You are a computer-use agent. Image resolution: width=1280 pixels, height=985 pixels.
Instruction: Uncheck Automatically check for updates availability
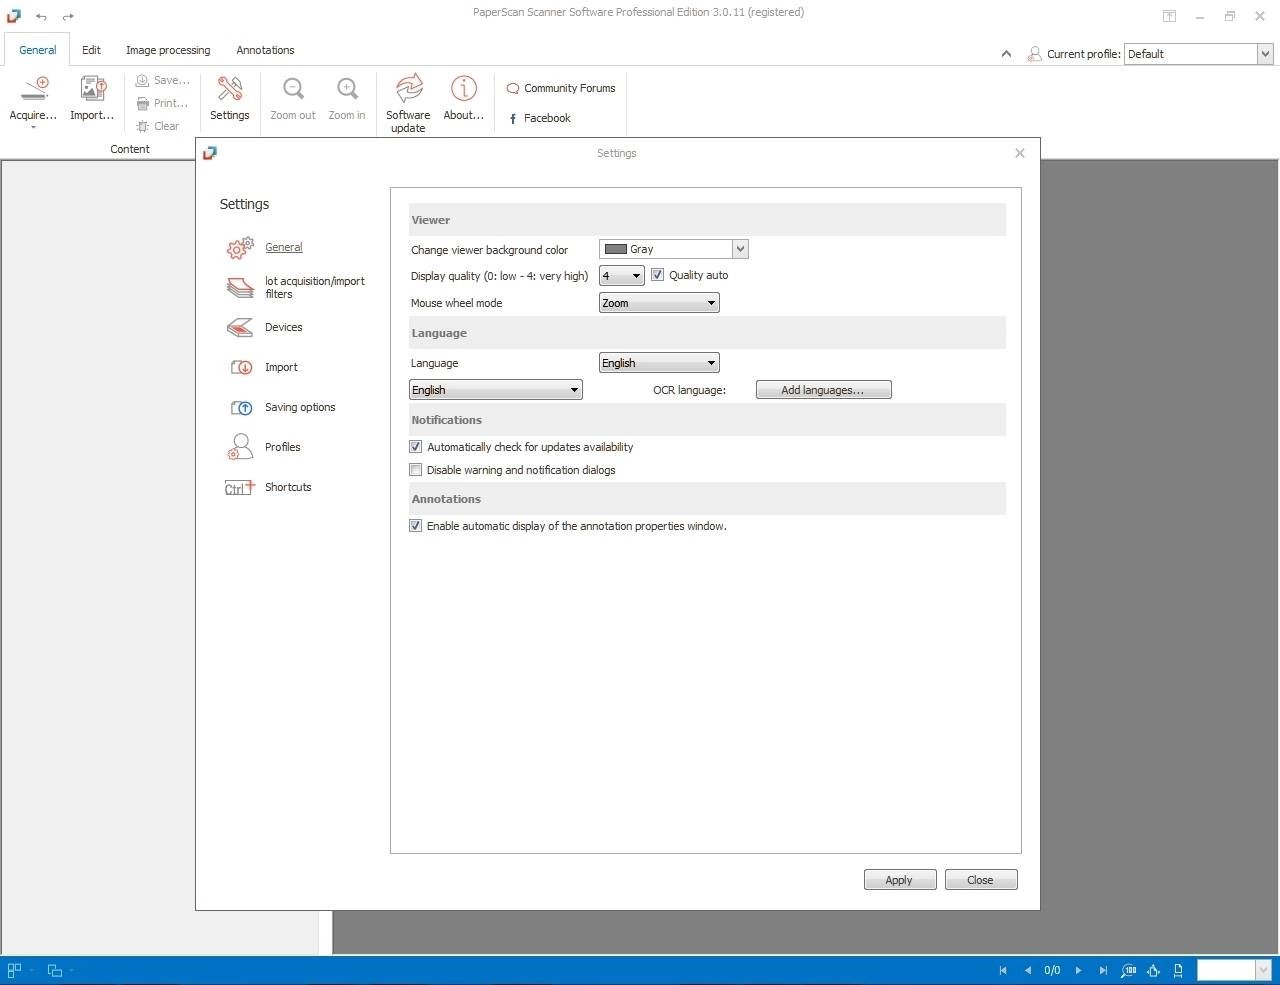tap(416, 447)
